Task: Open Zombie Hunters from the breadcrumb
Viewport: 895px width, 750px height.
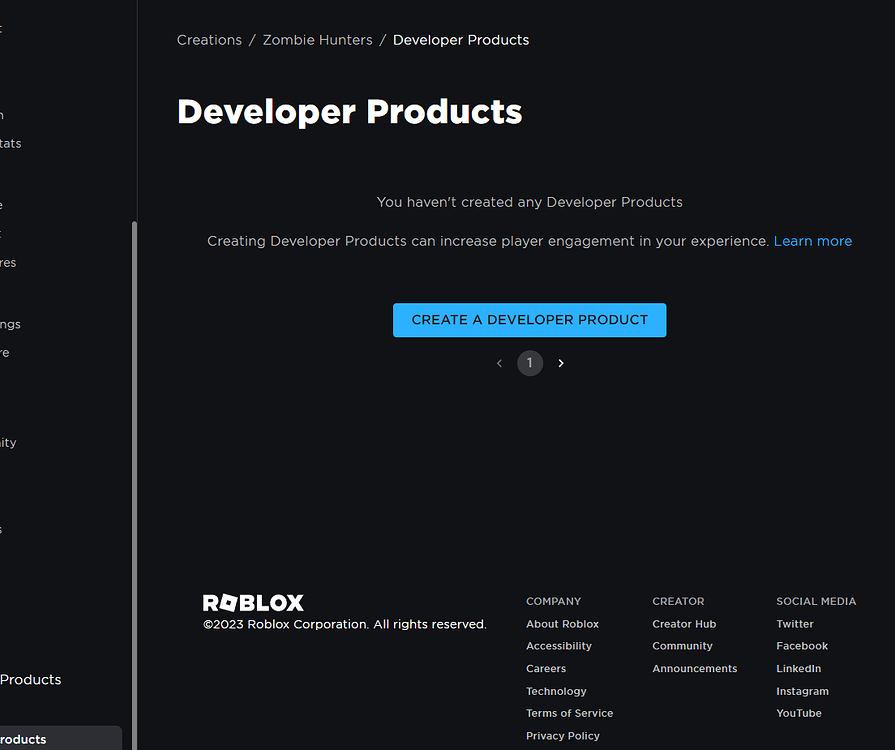Action: [x=317, y=40]
